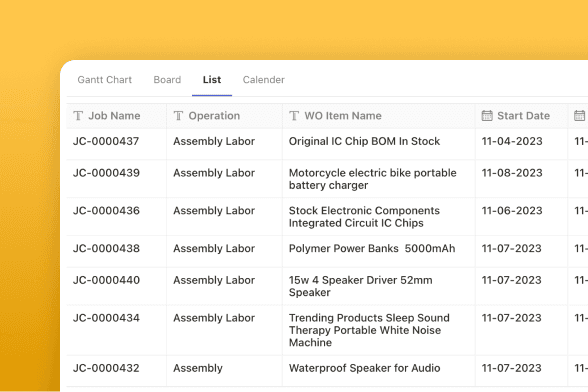This screenshot has height=392, width=588.
Task: Click the text-type icon beside Operation
Action: click(178, 116)
